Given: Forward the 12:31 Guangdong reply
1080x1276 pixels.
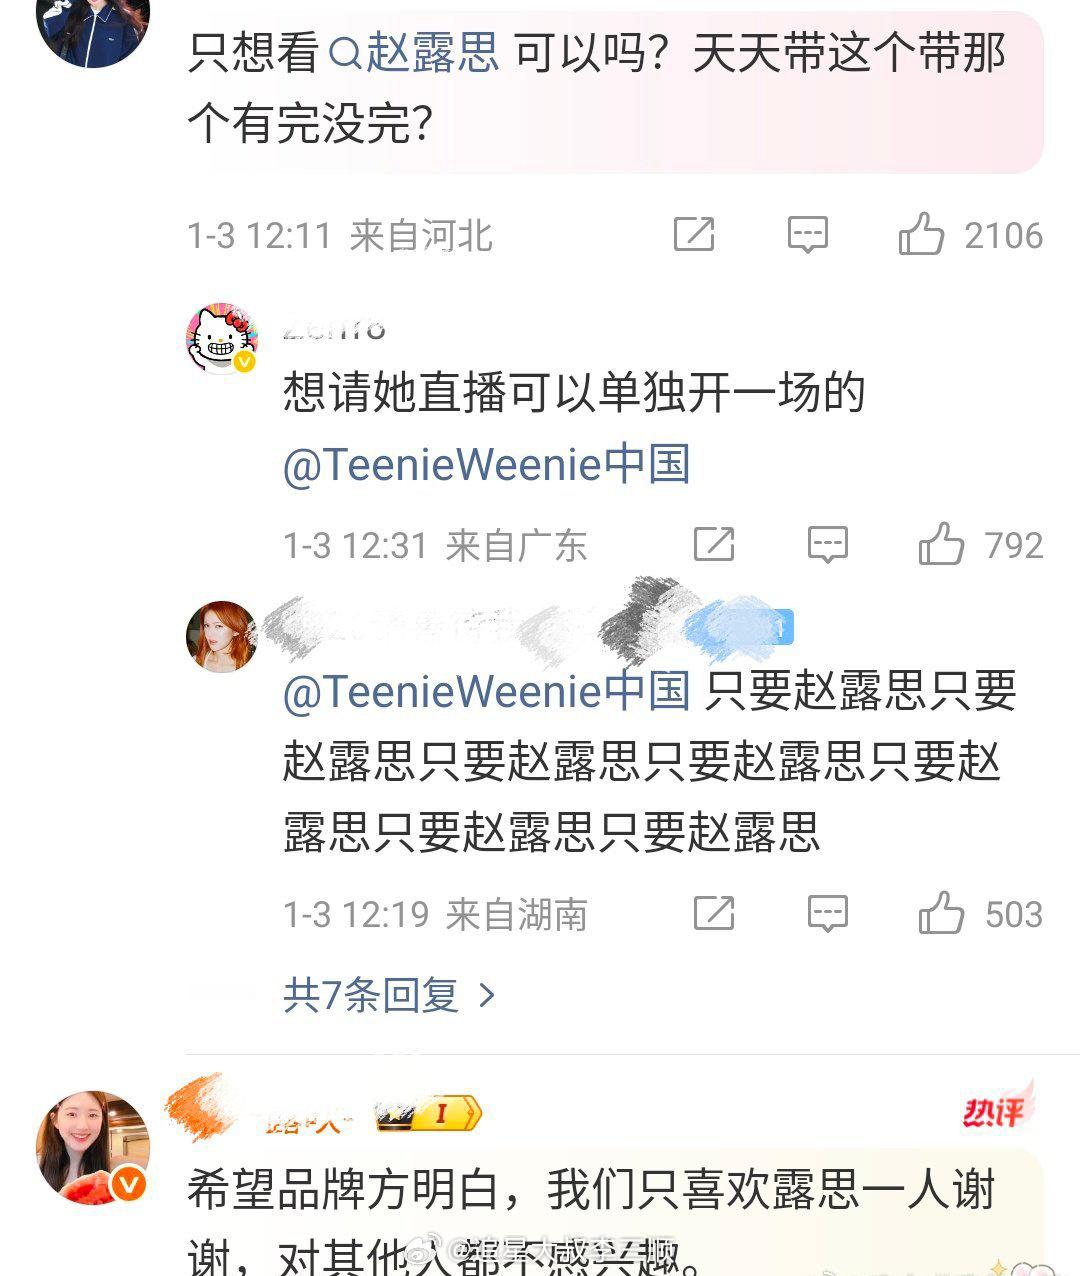Looking at the screenshot, I should [x=714, y=544].
